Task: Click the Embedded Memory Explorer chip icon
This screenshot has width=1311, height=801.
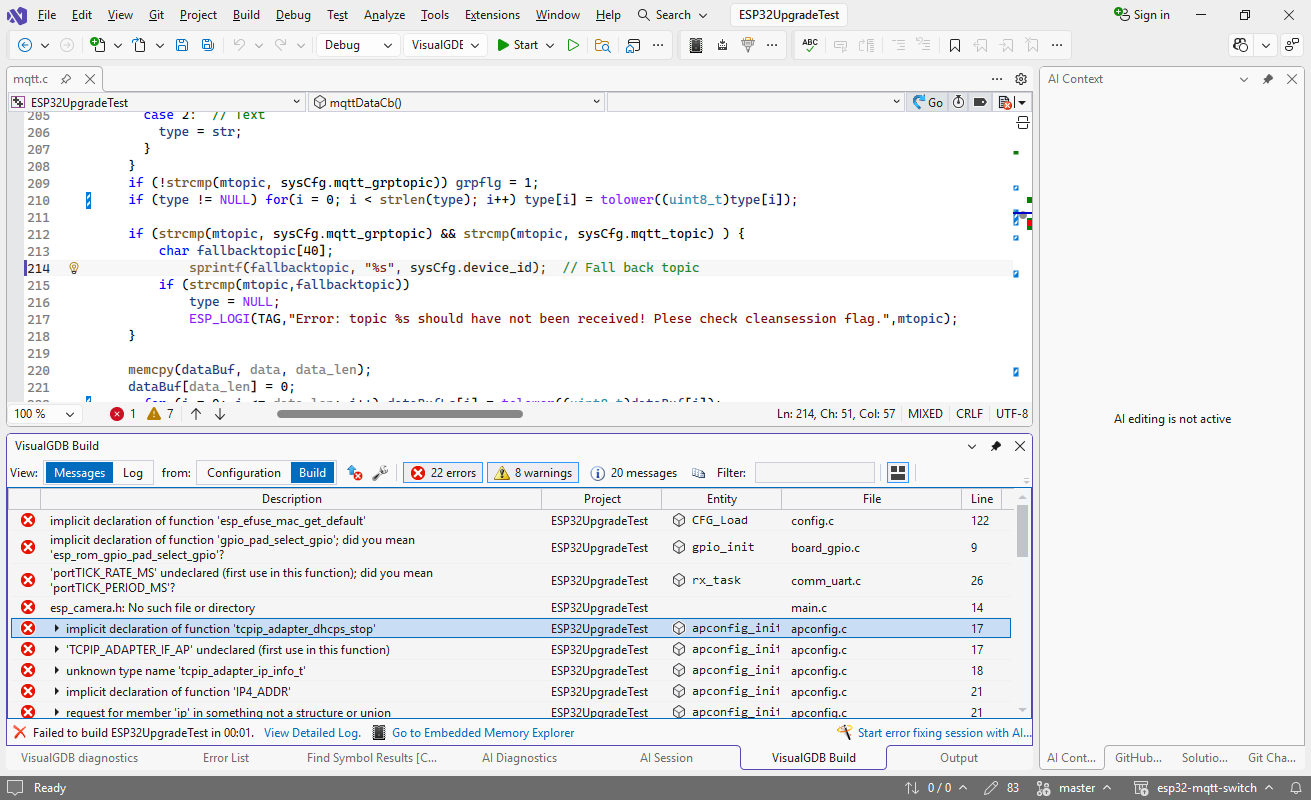Action: click(x=379, y=733)
